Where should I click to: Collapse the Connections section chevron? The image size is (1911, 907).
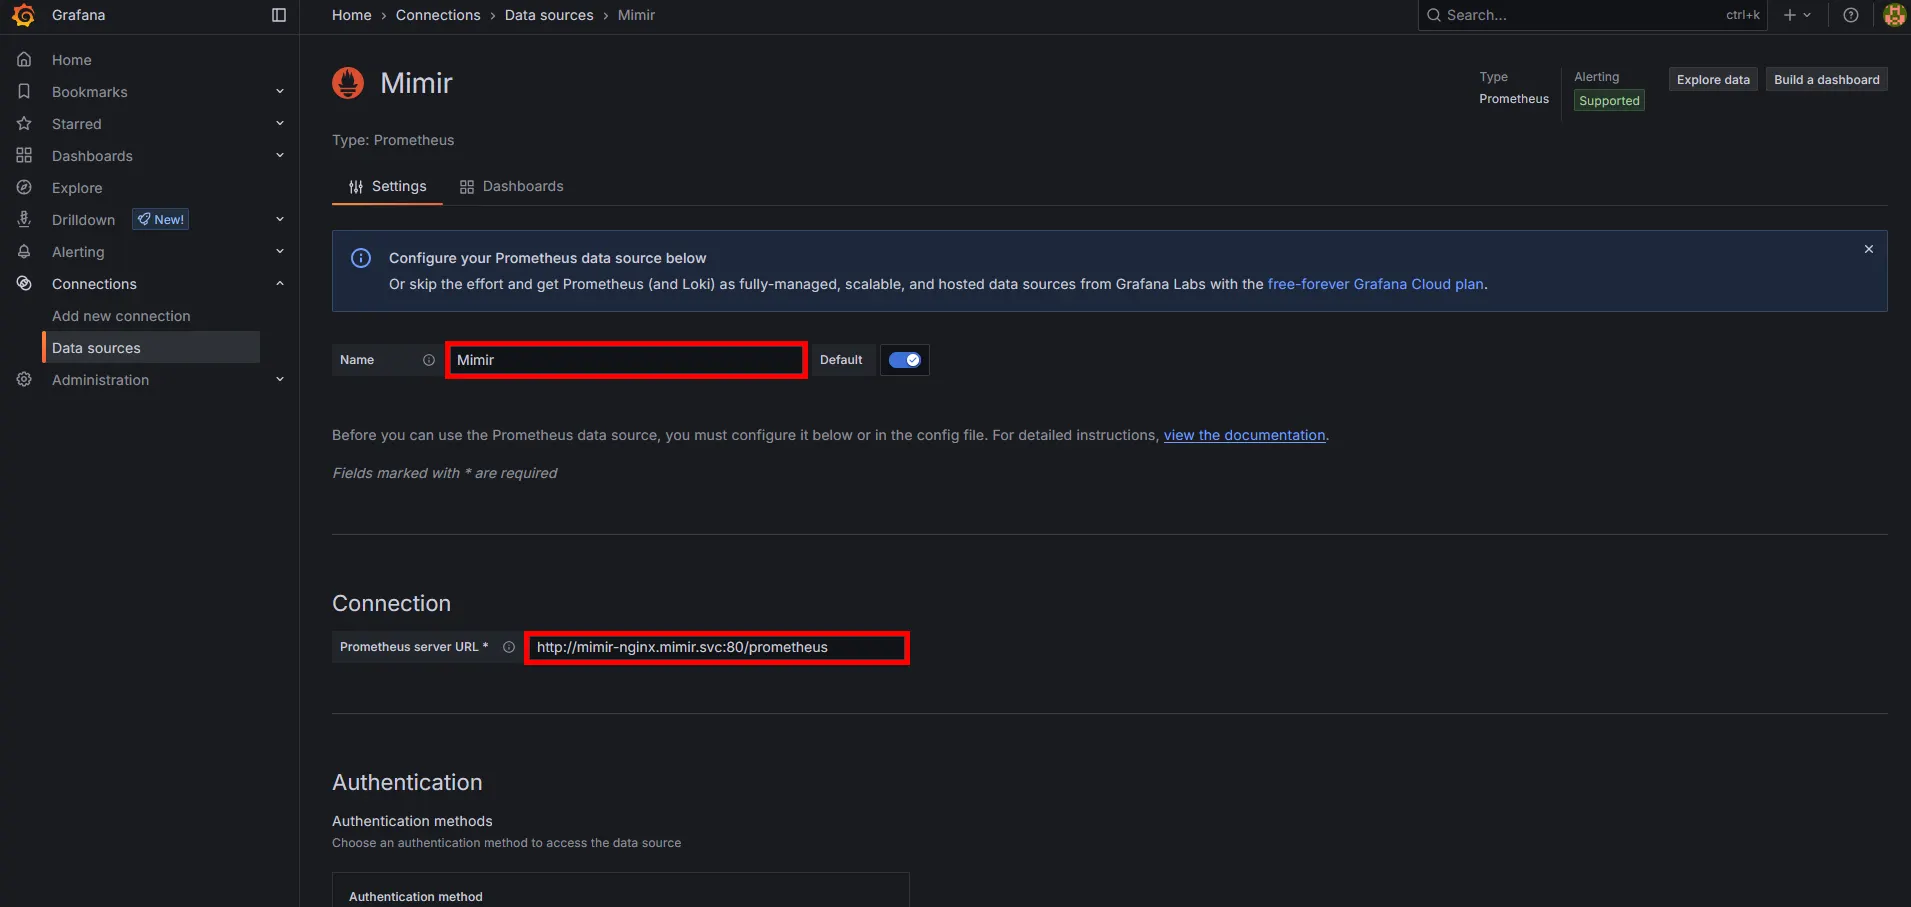280,284
